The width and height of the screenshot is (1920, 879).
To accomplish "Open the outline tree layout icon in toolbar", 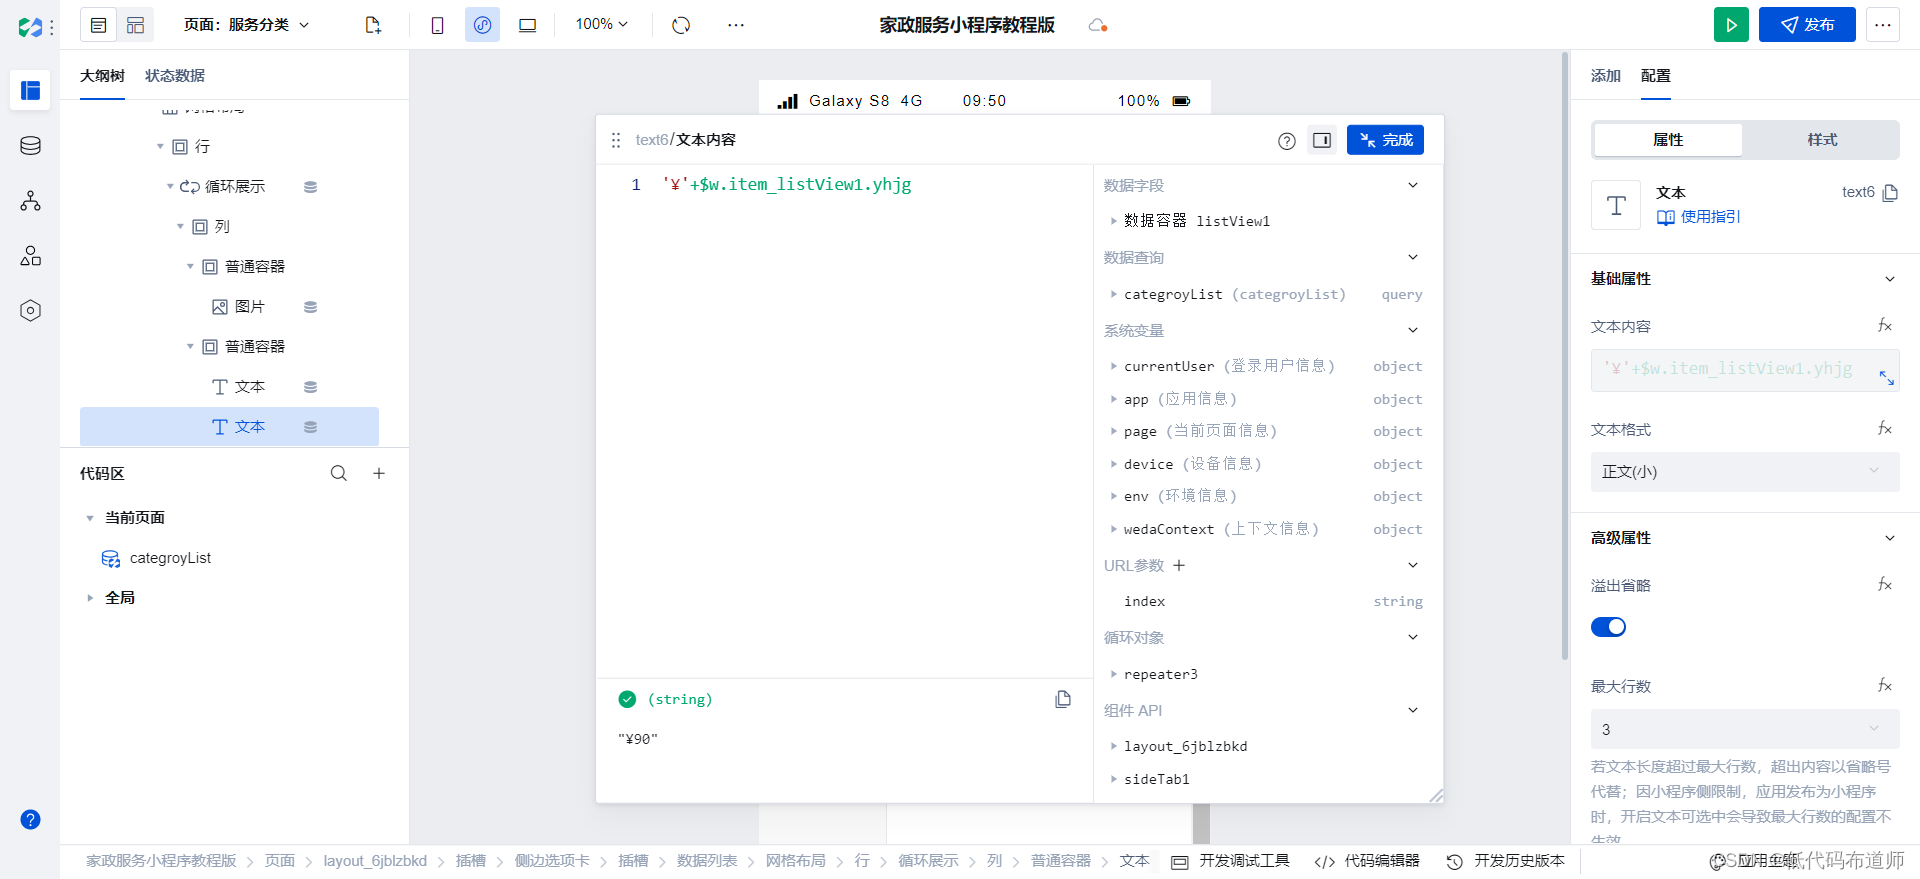I will (98, 25).
